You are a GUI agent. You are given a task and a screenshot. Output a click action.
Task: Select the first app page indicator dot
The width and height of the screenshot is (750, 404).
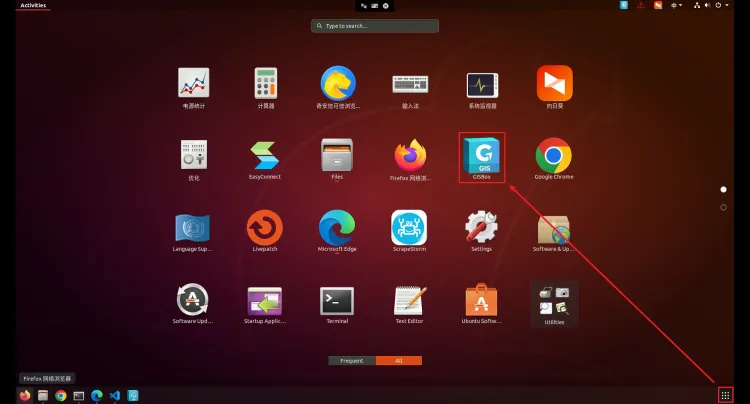pos(723,188)
